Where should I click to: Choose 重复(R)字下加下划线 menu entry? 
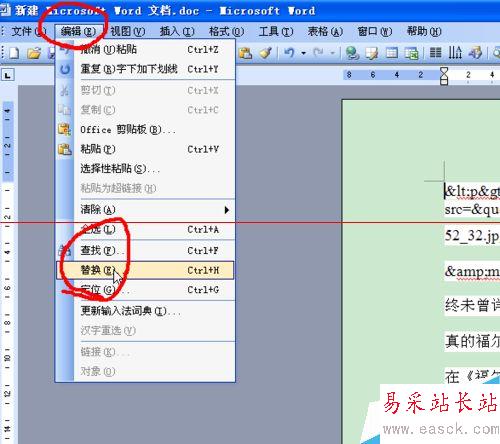(x=146, y=69)
